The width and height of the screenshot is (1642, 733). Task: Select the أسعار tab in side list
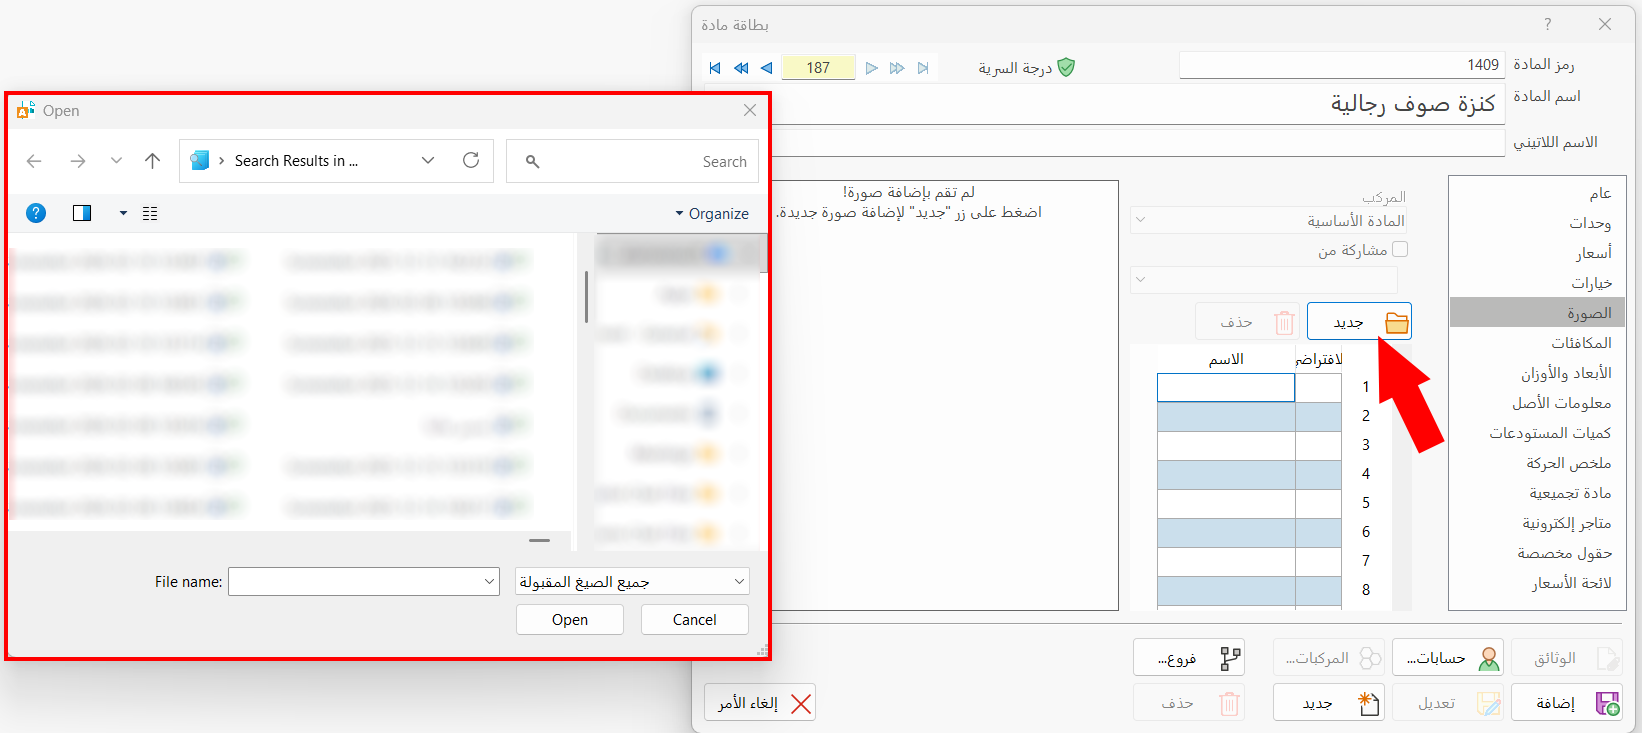pyautogui.click(x=1537, y=253)
